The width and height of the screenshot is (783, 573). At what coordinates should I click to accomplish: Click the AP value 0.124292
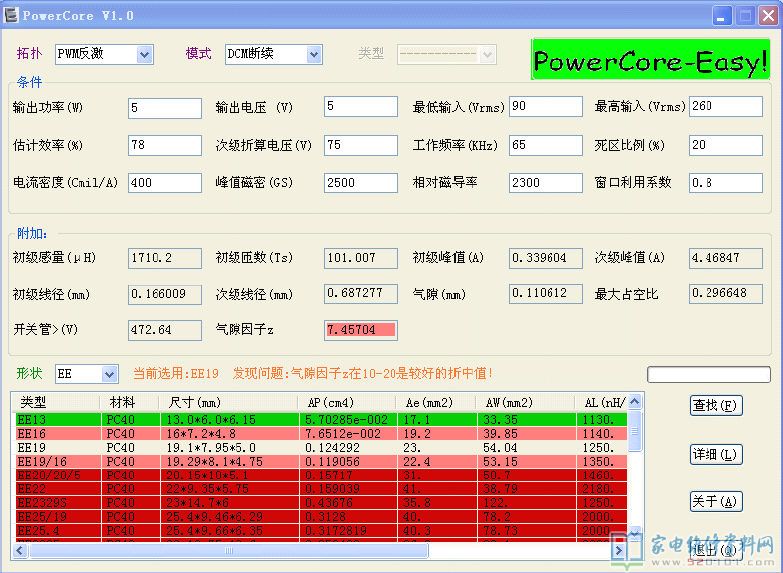[x=332, y=448]
